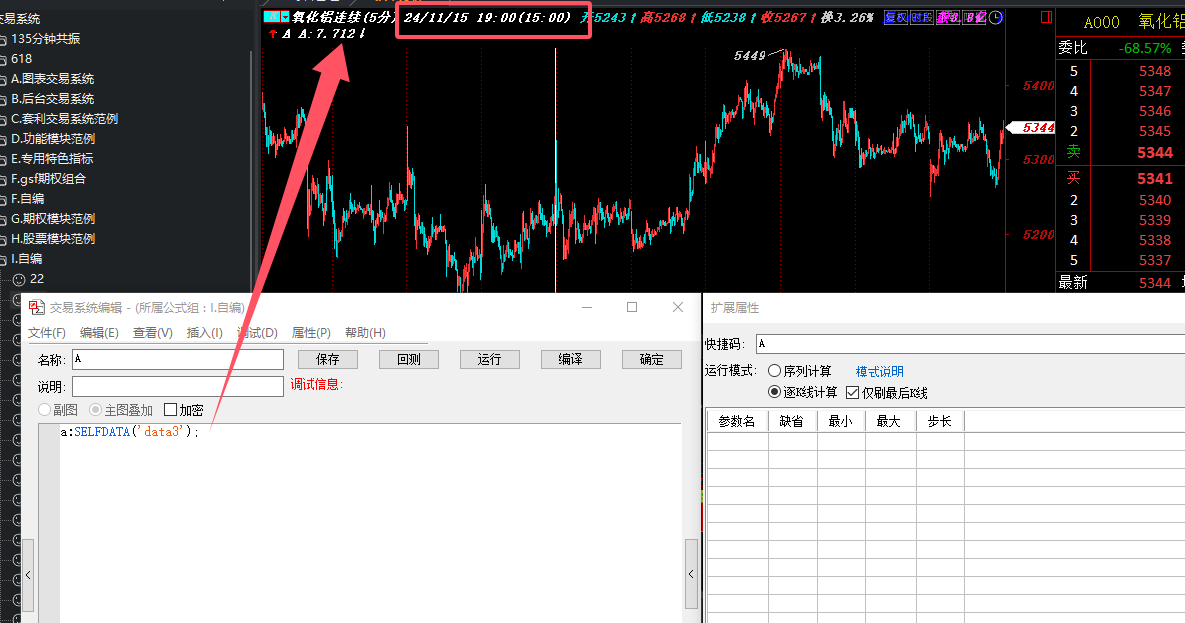Select I.自编 folder

(26, 259)
